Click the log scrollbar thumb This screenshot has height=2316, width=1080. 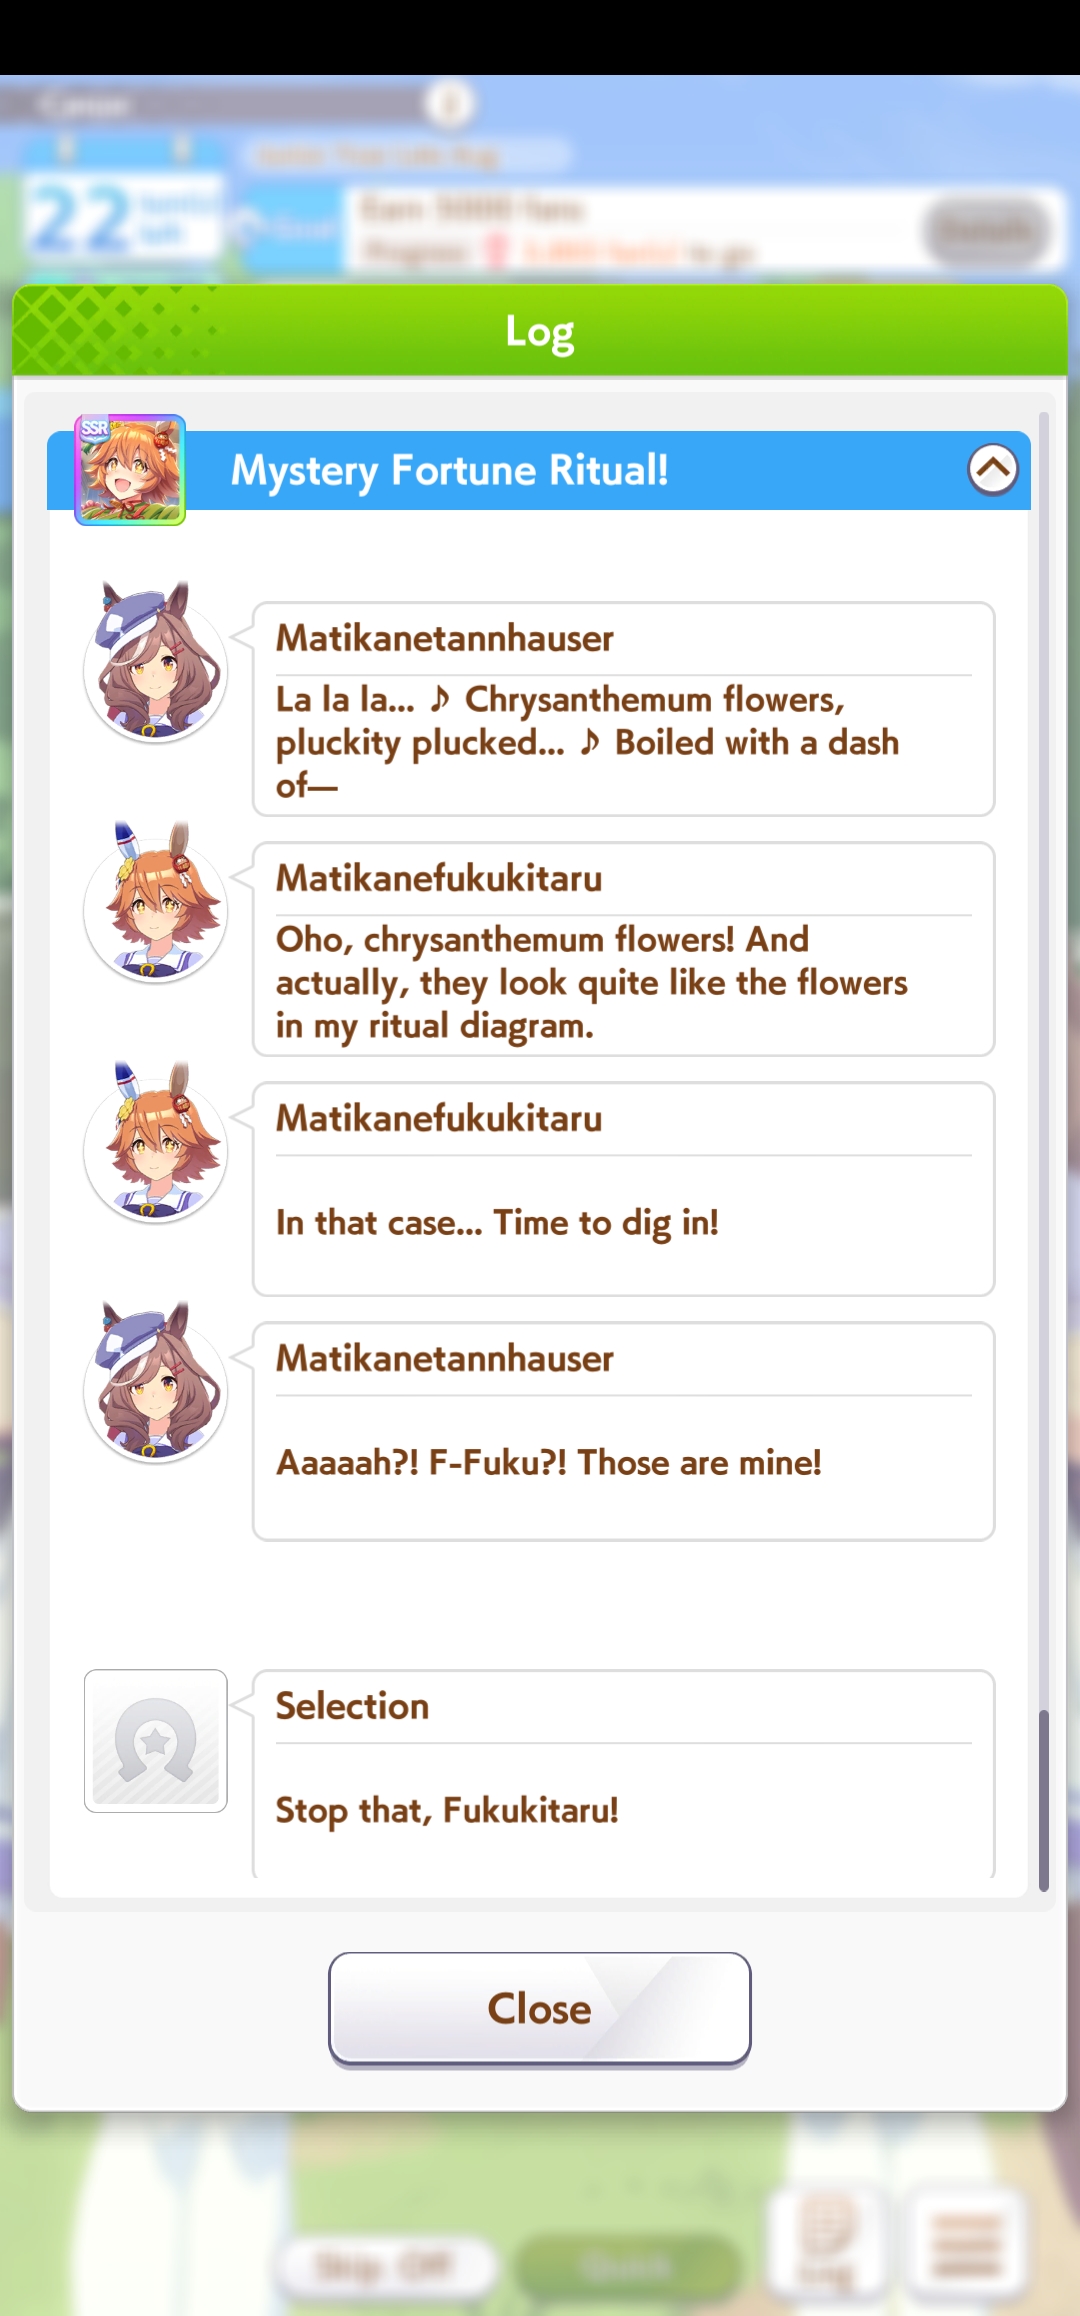pos(1043,1800)
